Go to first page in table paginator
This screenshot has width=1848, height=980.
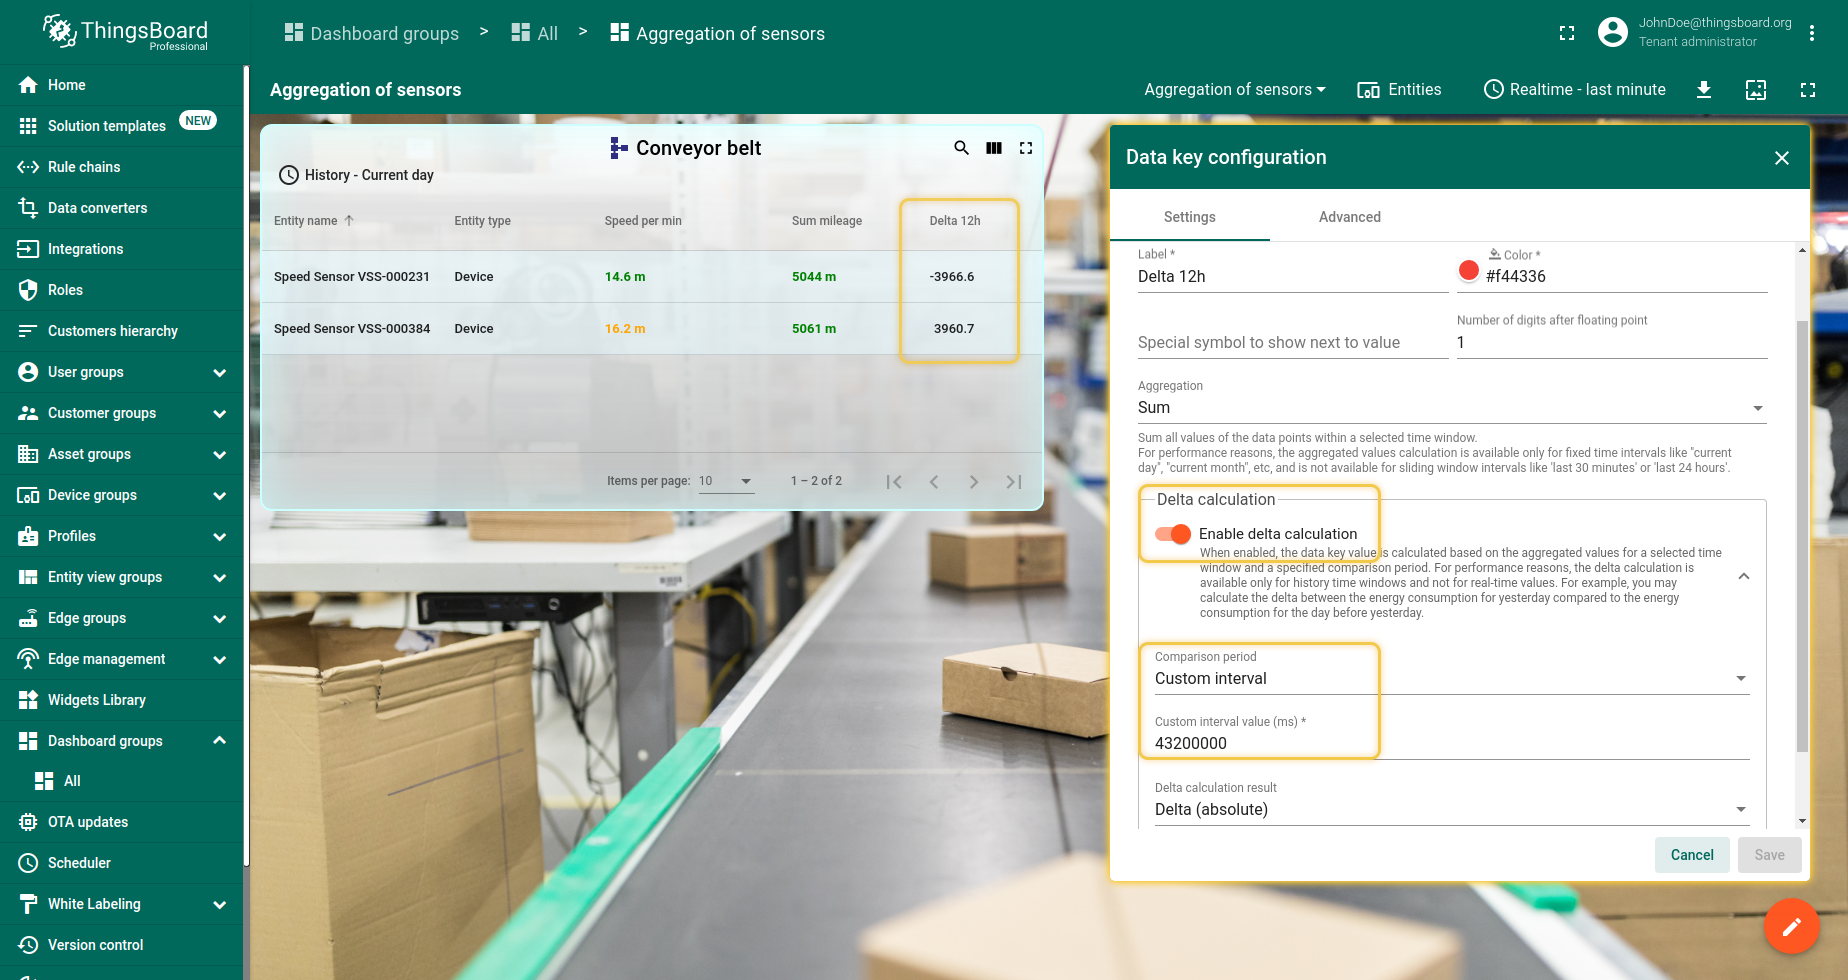click(894, 482)
